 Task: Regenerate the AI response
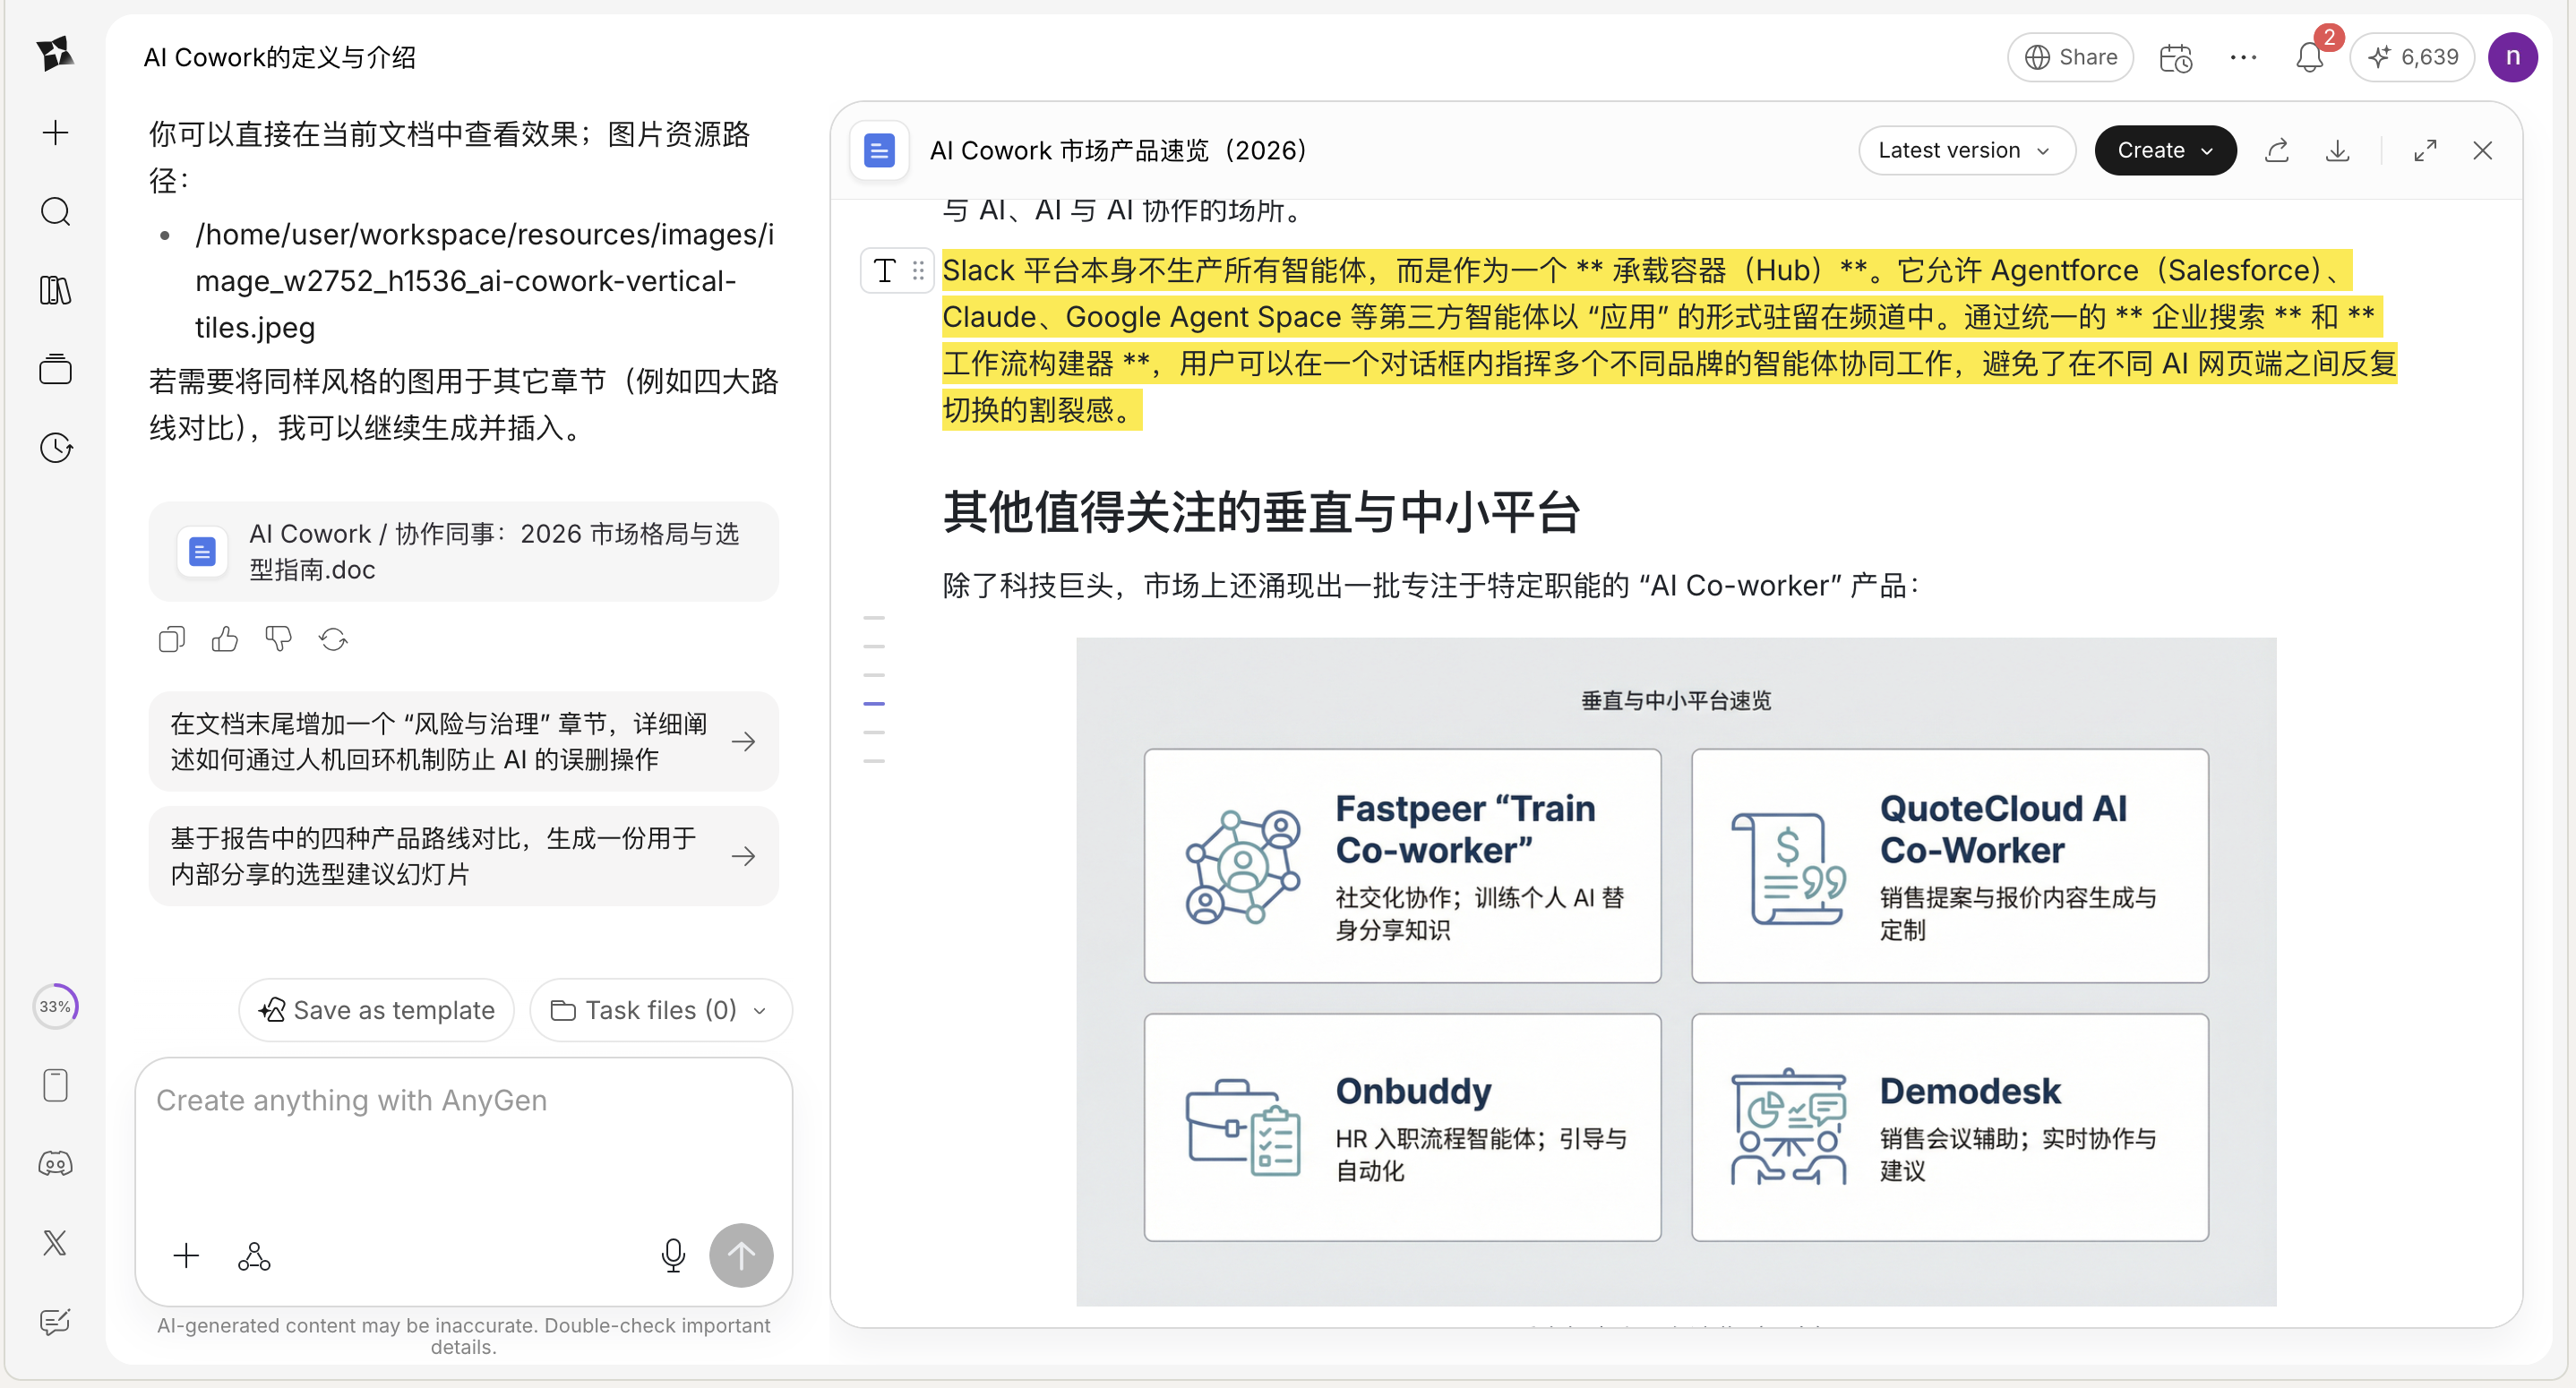[x=332, y=638]
